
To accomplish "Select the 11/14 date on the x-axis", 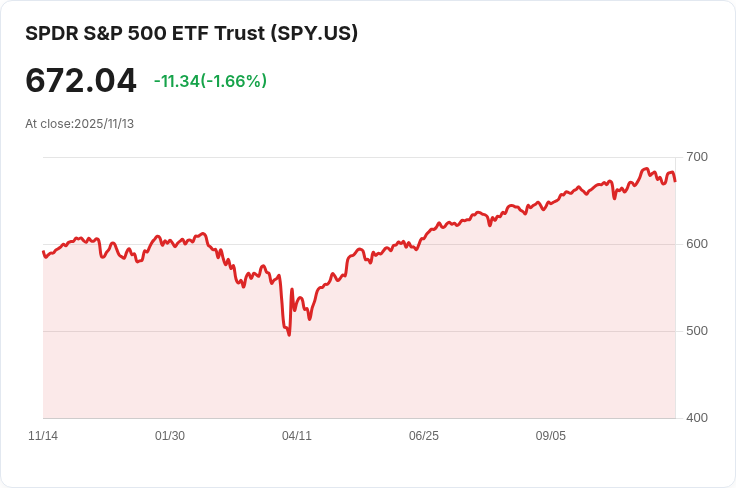I will (43, 436).
